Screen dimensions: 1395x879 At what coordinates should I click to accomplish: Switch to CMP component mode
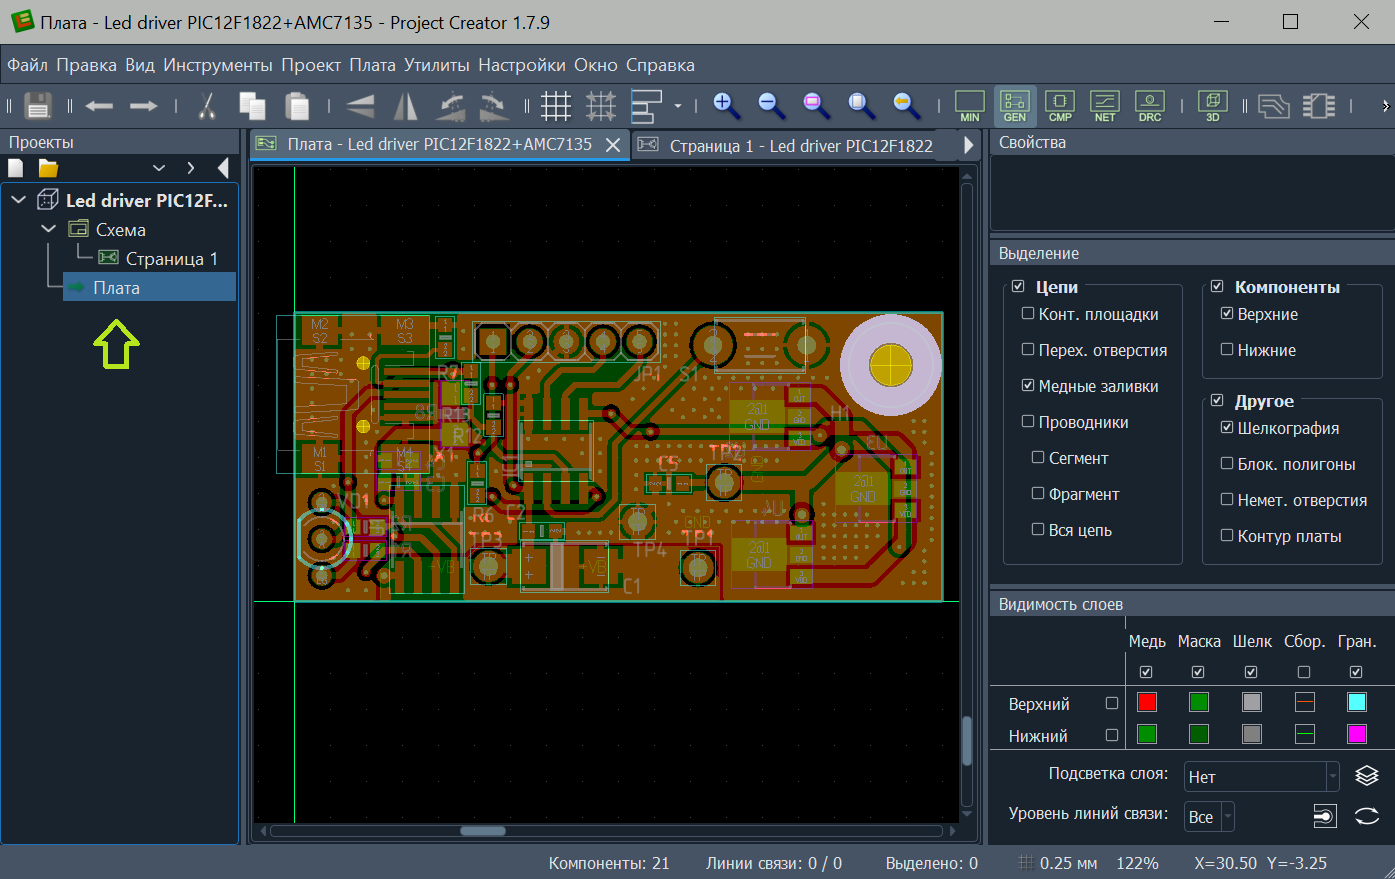[1060, 106]
